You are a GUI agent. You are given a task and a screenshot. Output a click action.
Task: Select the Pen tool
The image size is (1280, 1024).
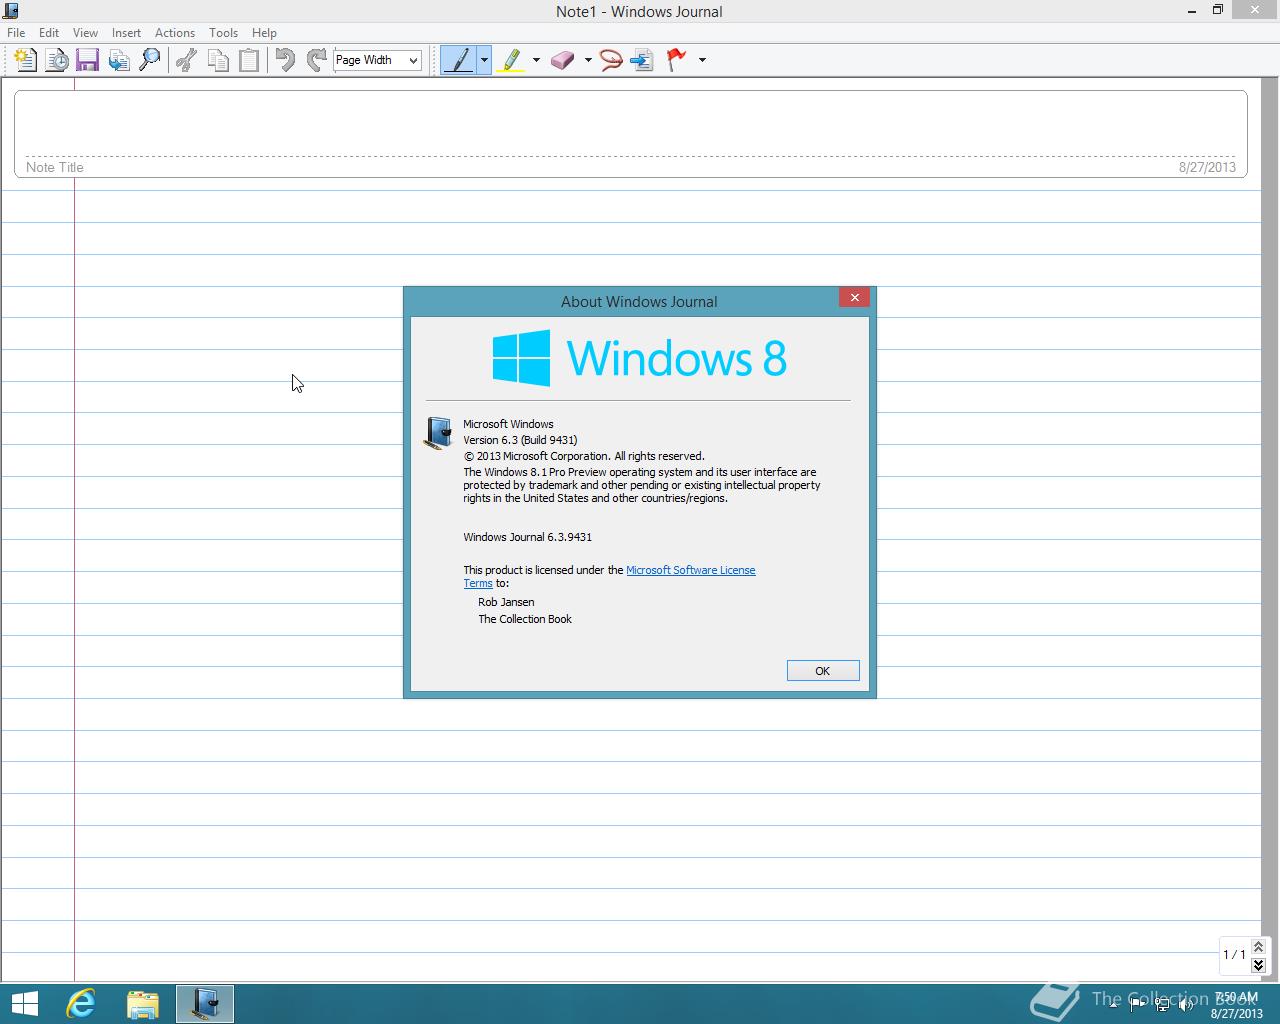[459, 60]
